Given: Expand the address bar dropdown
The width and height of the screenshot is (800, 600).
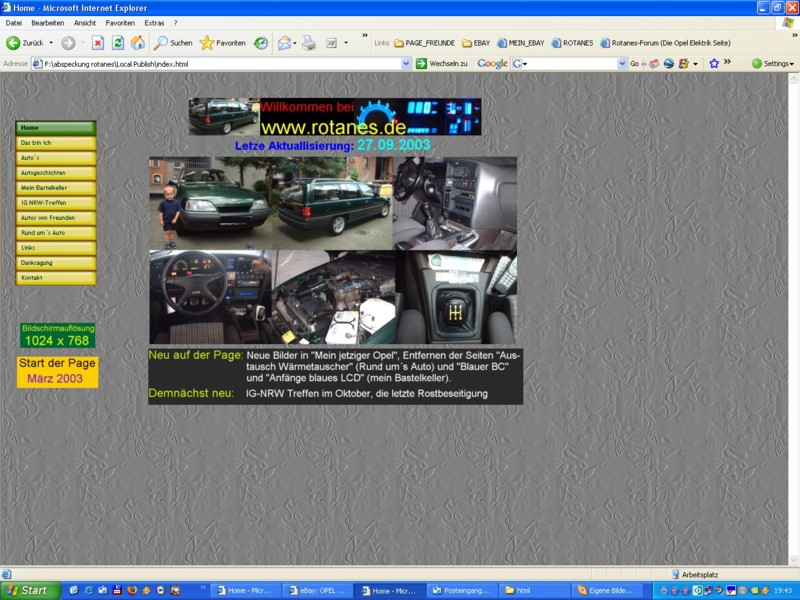Looking at the screenshot, I should click(x=406, y=63).
